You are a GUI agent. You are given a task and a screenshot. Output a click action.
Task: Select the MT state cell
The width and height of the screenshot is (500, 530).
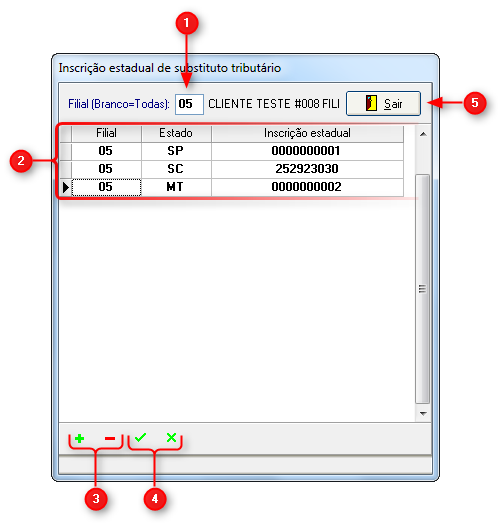pos(176,187)
